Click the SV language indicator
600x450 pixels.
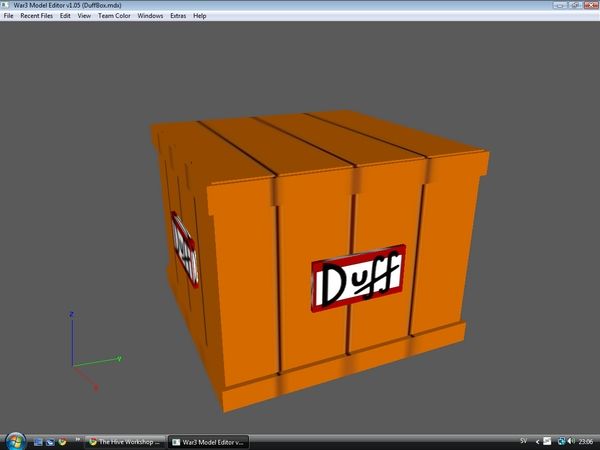pyautogui.click(x=523, y=441)
